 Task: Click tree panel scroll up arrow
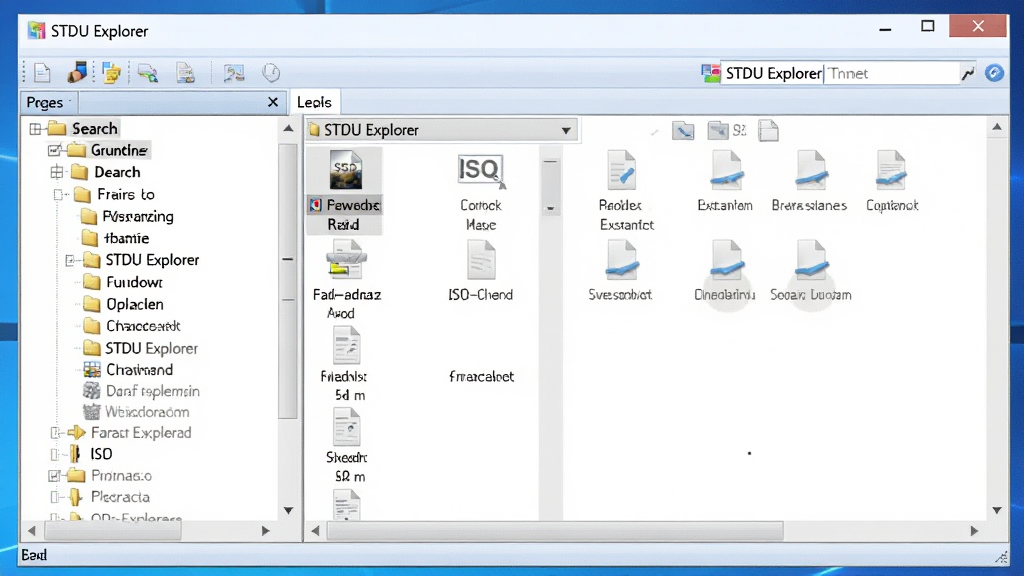288,128
